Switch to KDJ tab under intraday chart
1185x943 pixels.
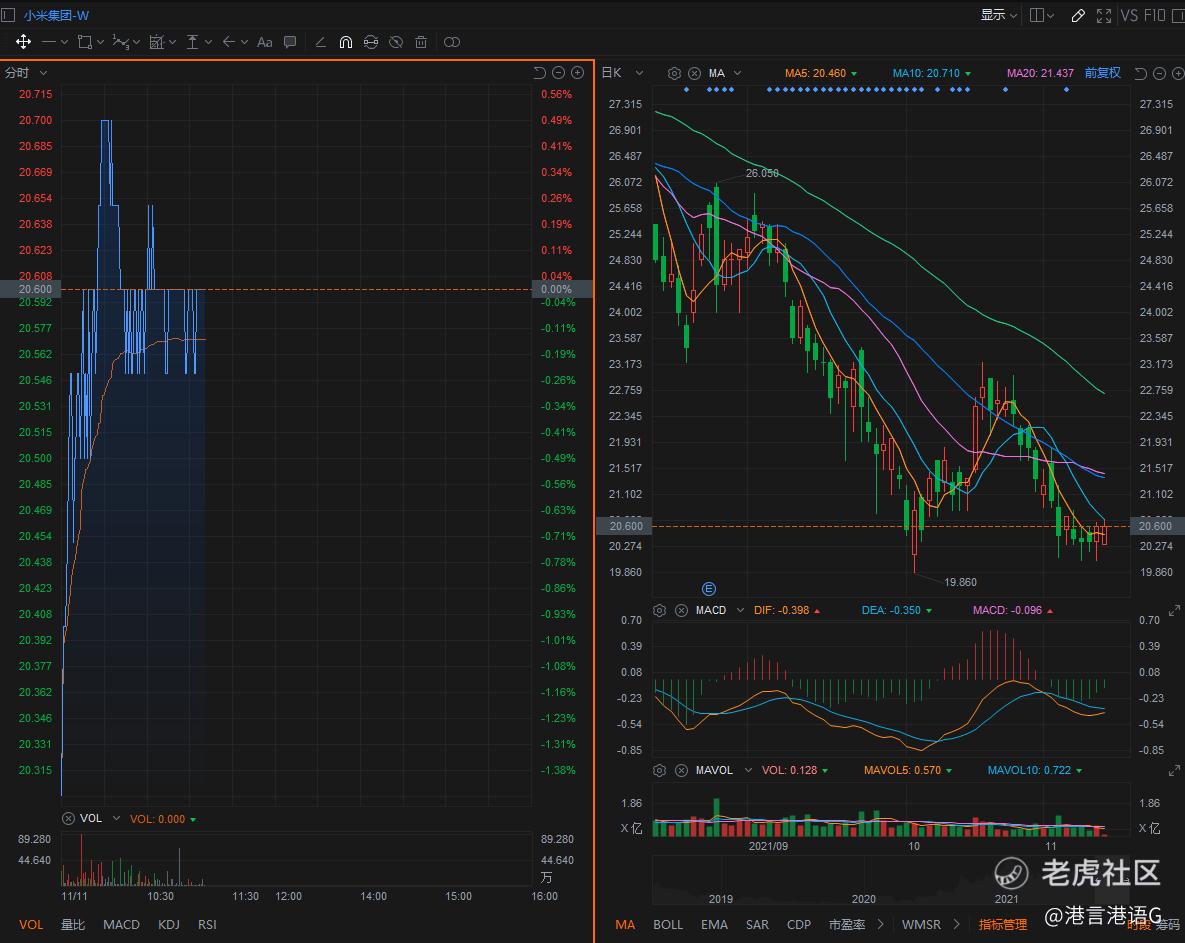coord(169,925)
